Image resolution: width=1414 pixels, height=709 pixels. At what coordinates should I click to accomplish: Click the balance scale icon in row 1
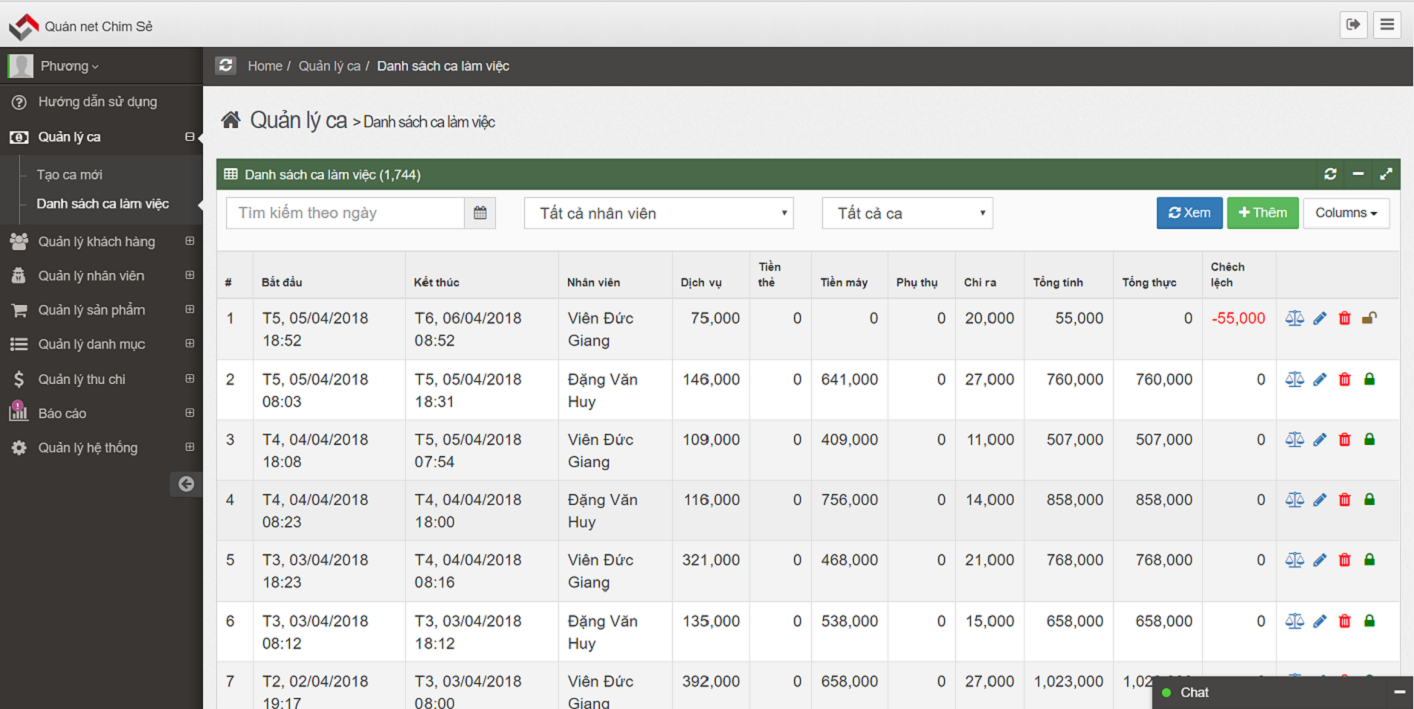click(1294, 318)
